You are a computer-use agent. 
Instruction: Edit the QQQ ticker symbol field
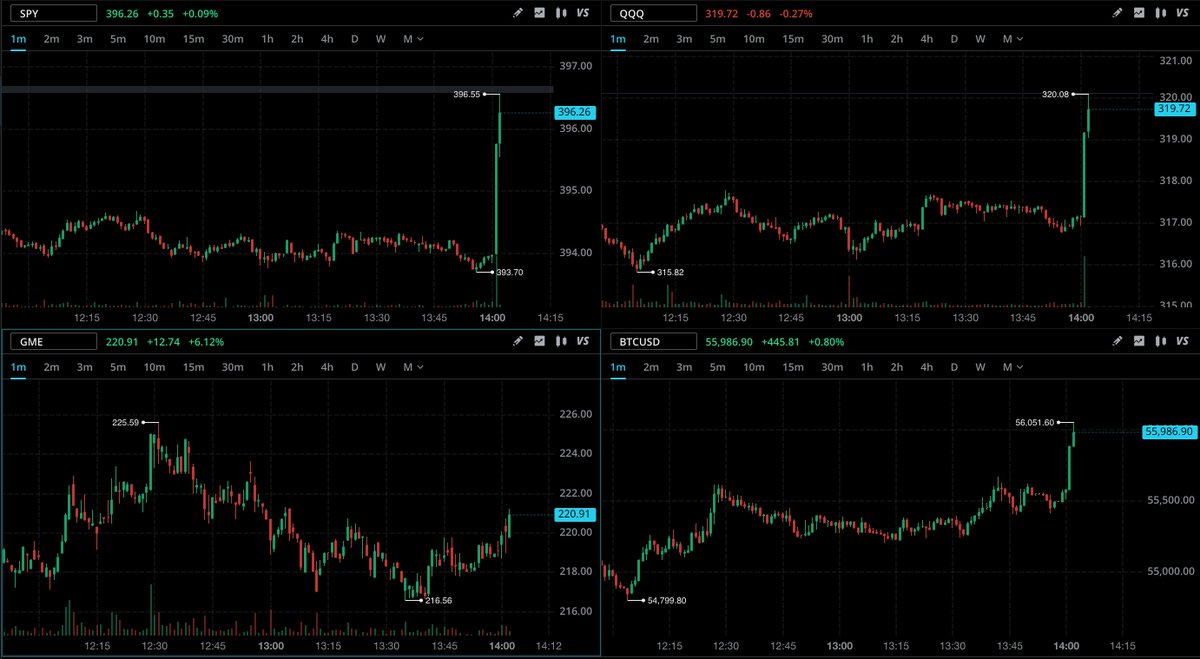click(x=651, y=14)
